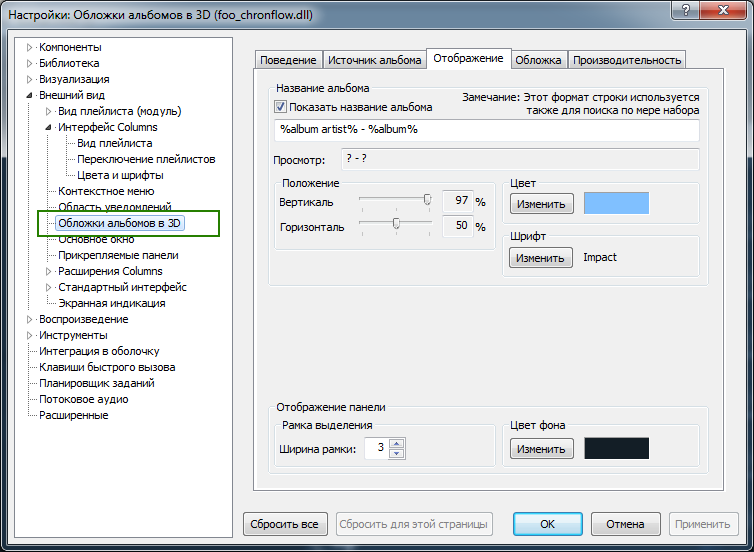
Task: Expand the Инструменты tree node
Action: (x=29, y=335)
